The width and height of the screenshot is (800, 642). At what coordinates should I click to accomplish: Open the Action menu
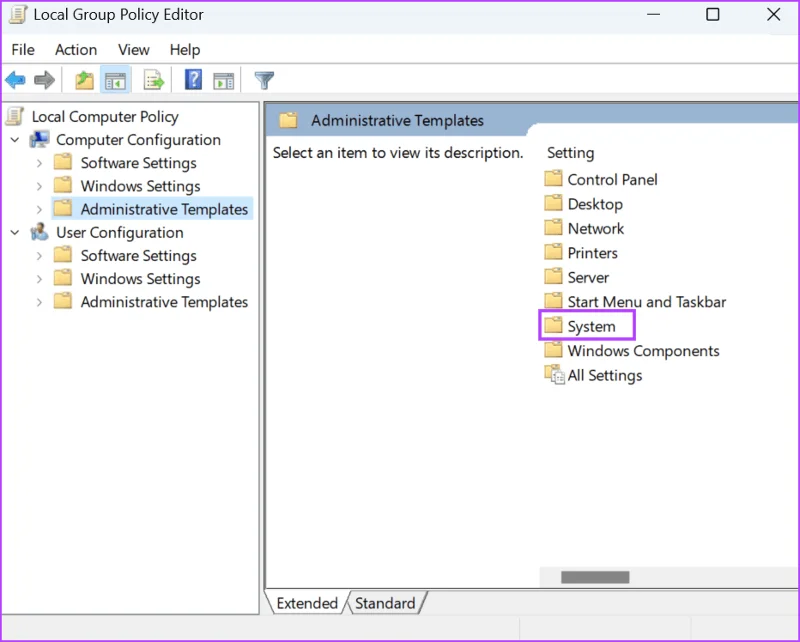click(x=76, y=50)
